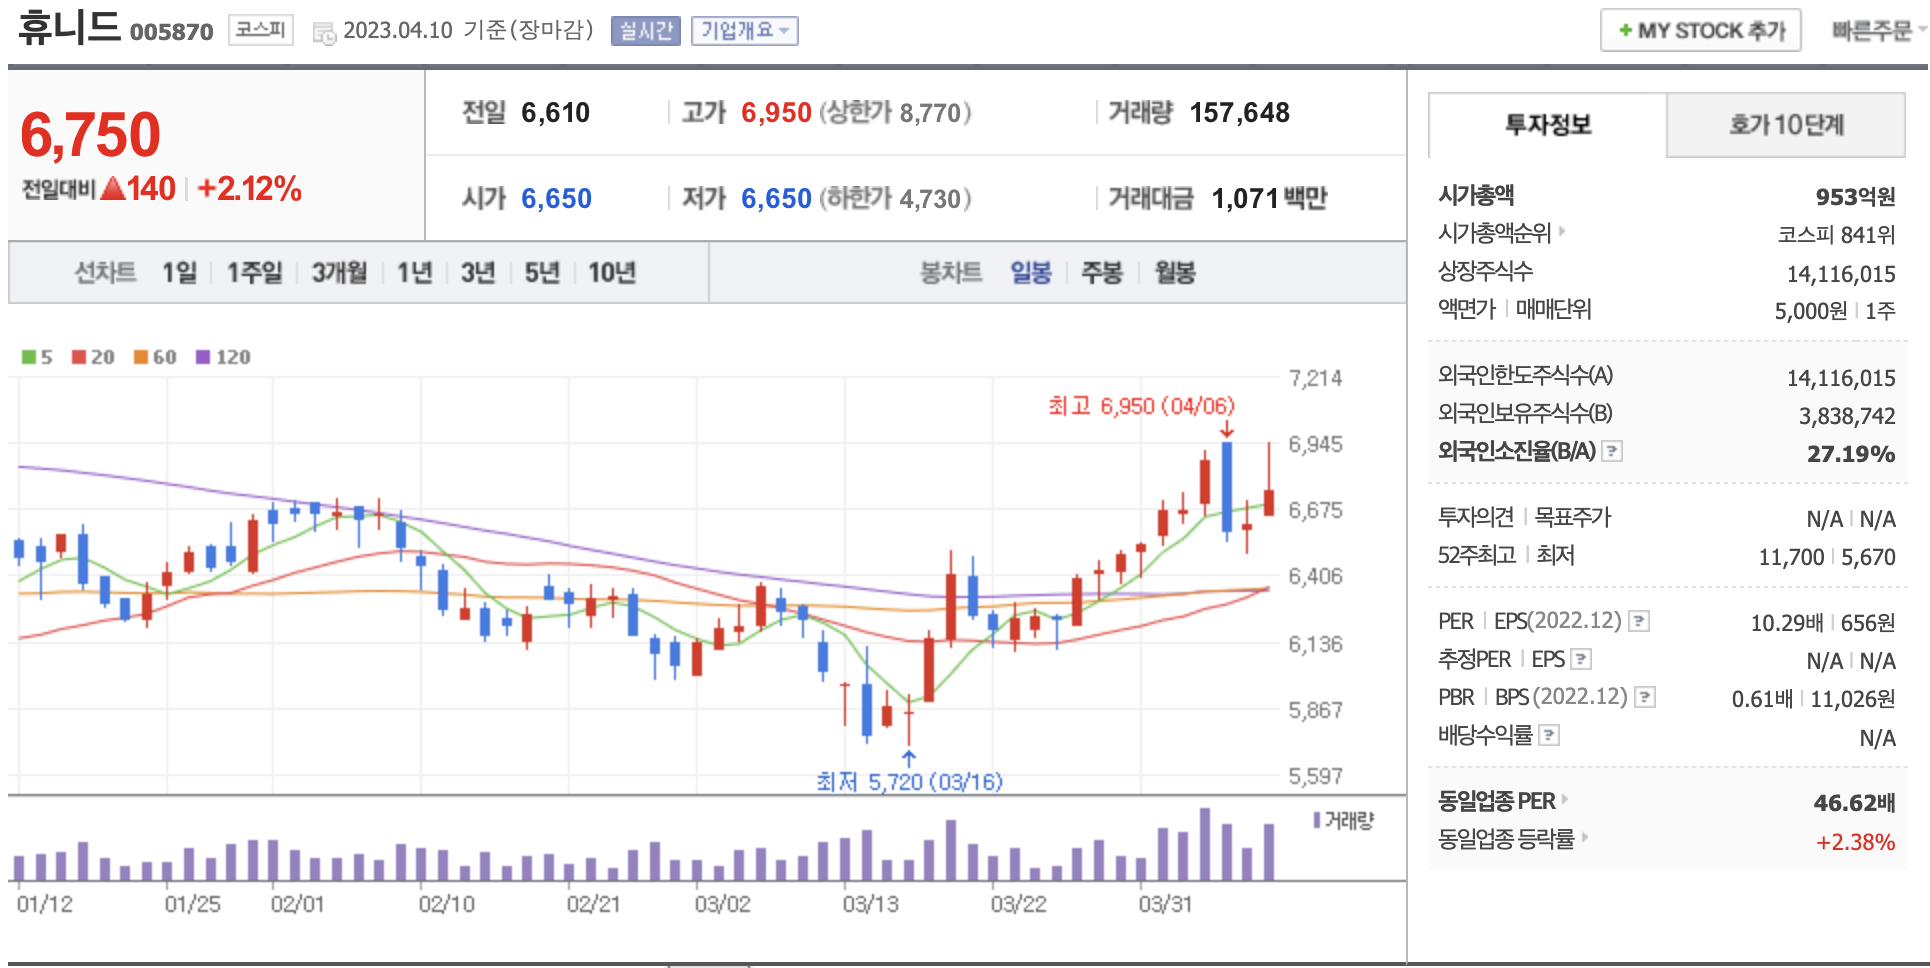Screen dimensions: 1930x968
Task: Click the calendar icon beside the date
Action: coord(324,33)
